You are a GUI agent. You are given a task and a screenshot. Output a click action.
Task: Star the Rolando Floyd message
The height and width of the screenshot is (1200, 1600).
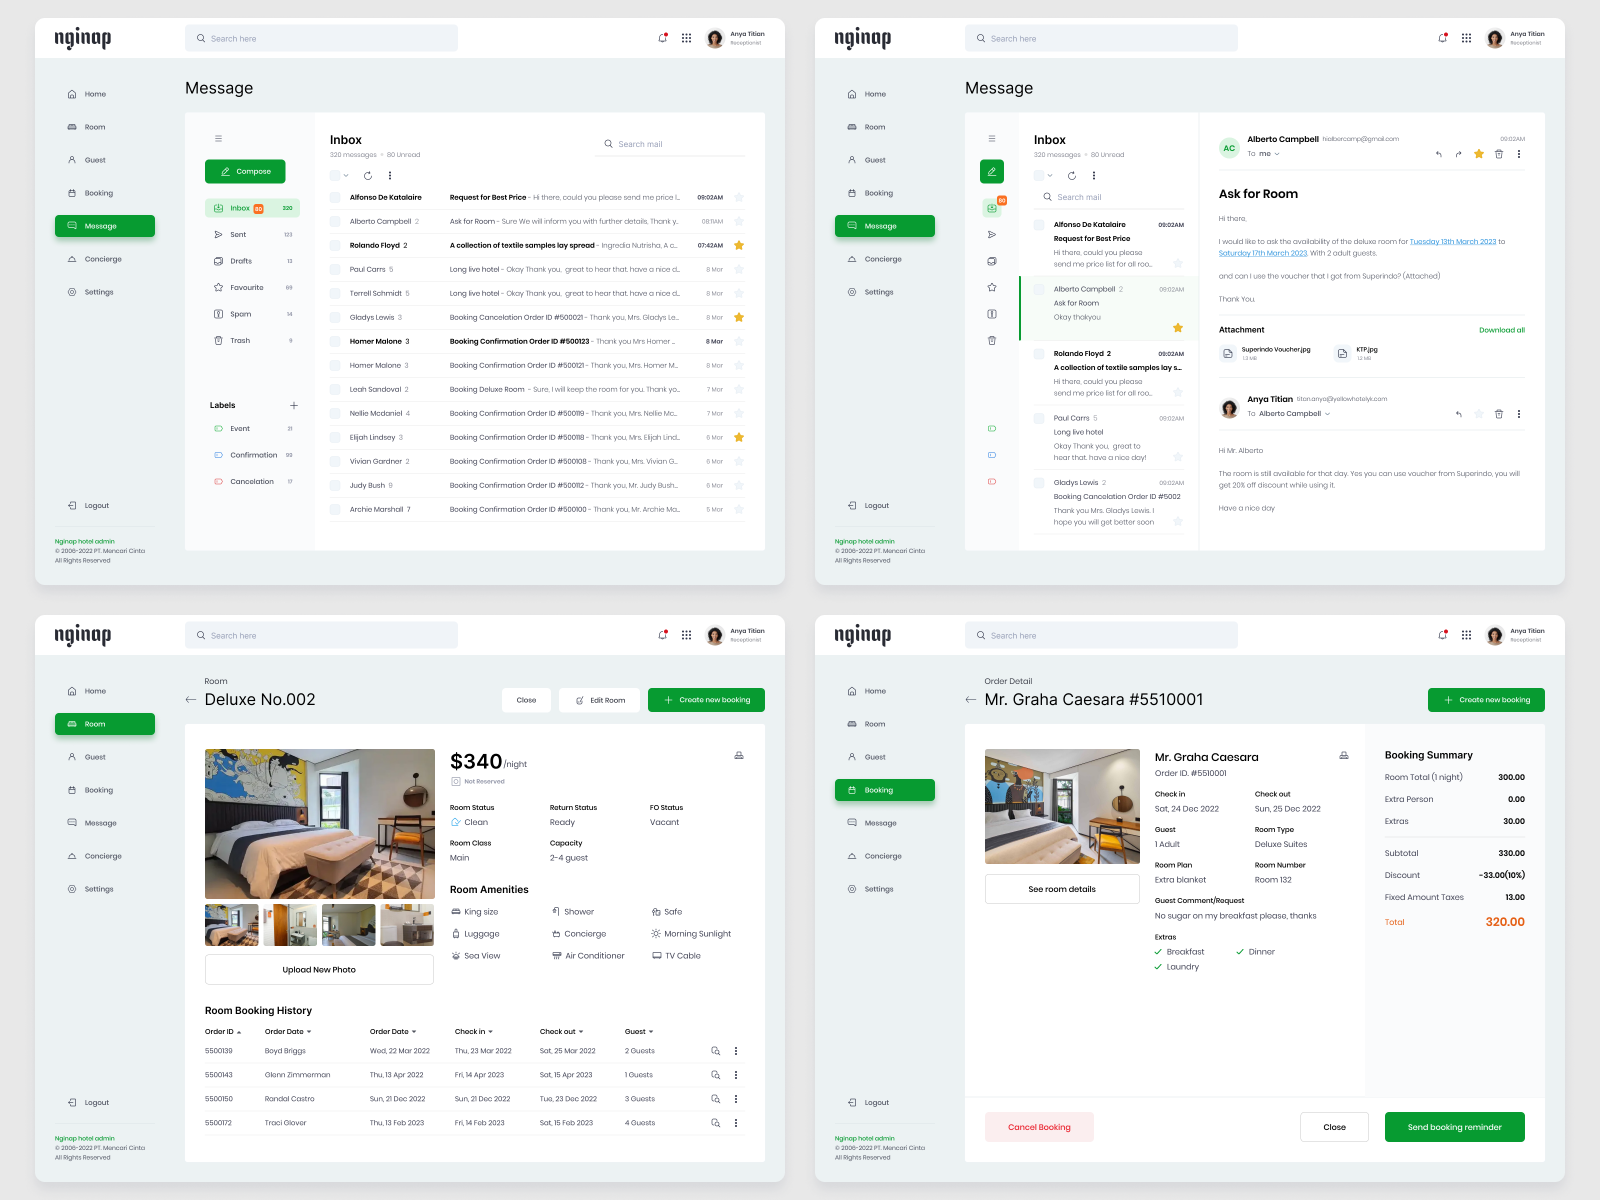[x=739, y=244]
